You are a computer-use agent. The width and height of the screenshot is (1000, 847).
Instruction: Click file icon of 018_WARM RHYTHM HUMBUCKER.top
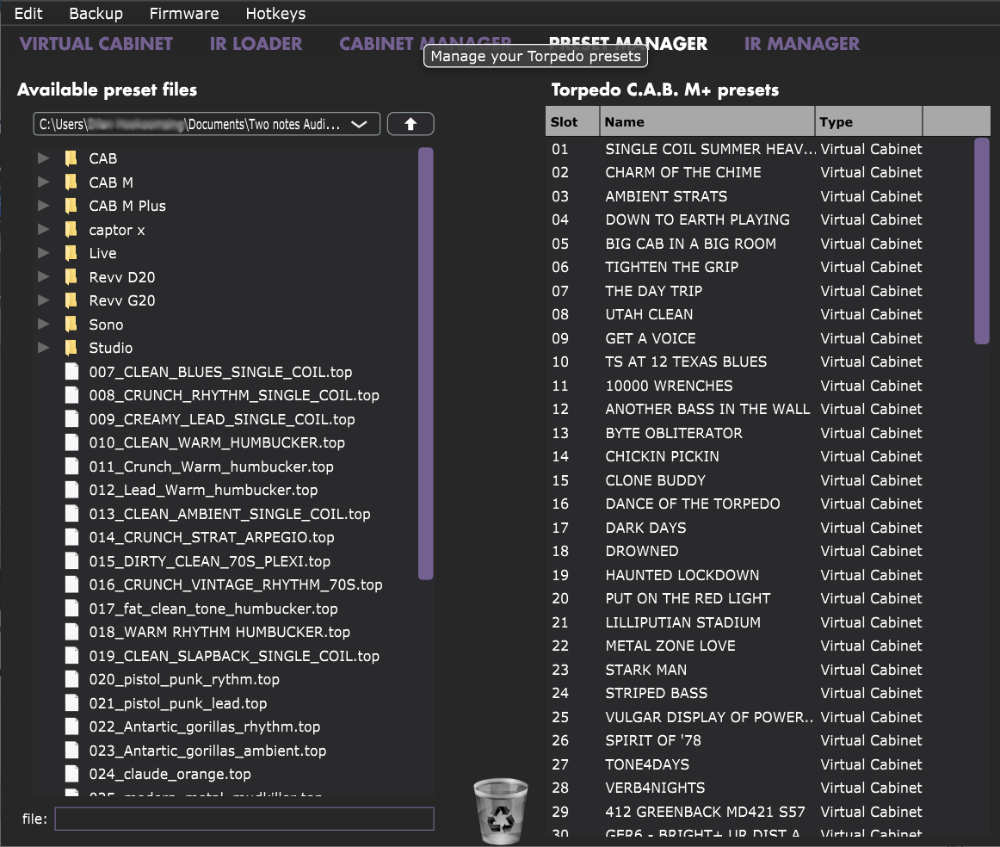[71, 632]
